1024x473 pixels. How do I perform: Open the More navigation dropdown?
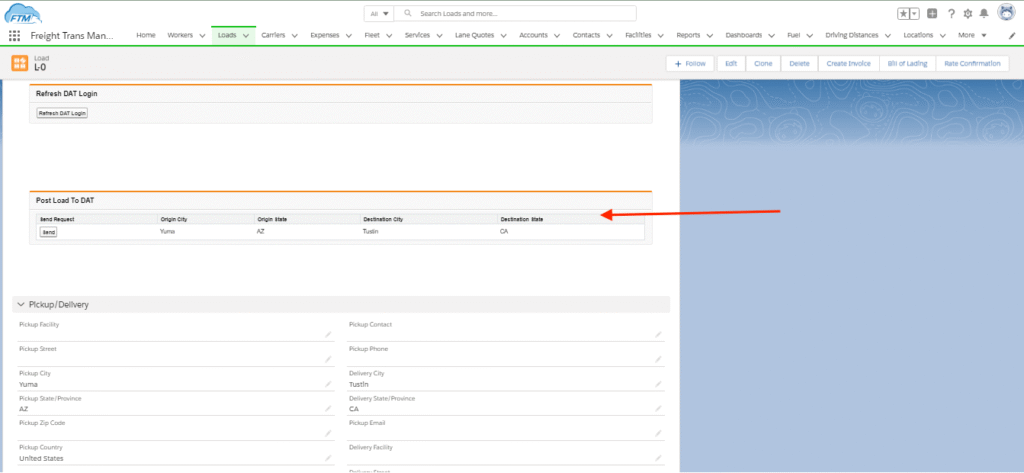[971, 35]
